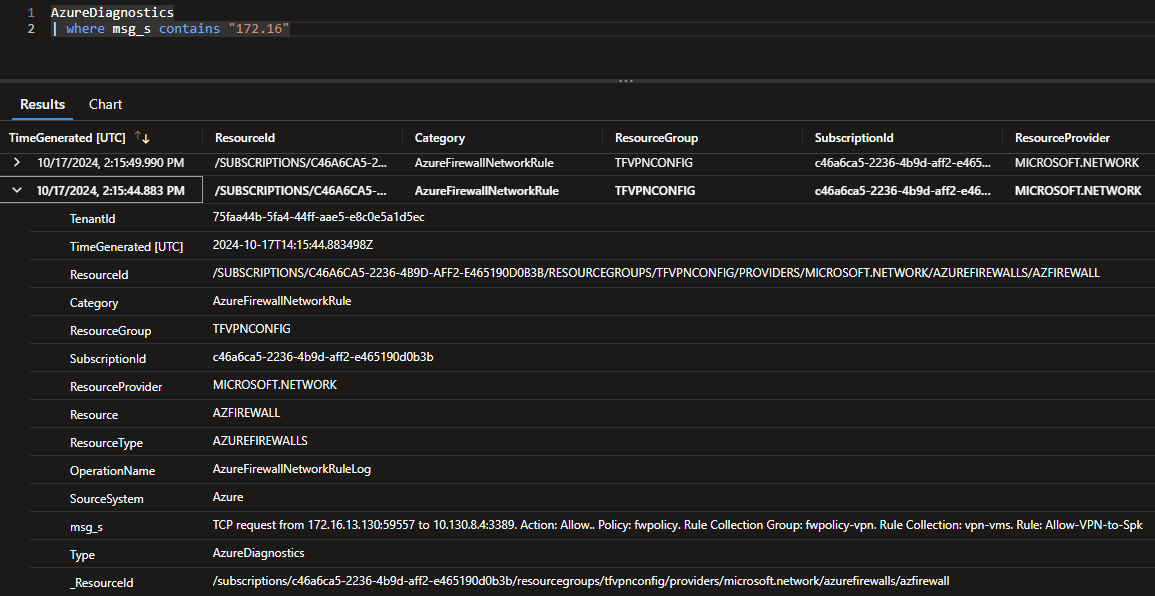Select the Results tab
The width and height of the screenshot is (1155, 596).
(41, 104)
